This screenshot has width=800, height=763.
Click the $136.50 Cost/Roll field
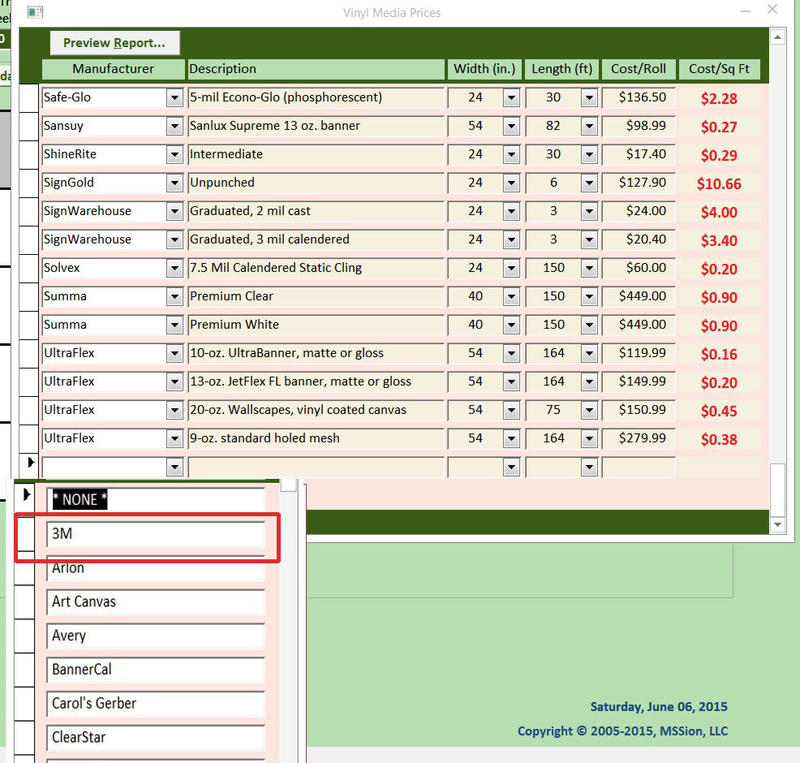(639, 97)
